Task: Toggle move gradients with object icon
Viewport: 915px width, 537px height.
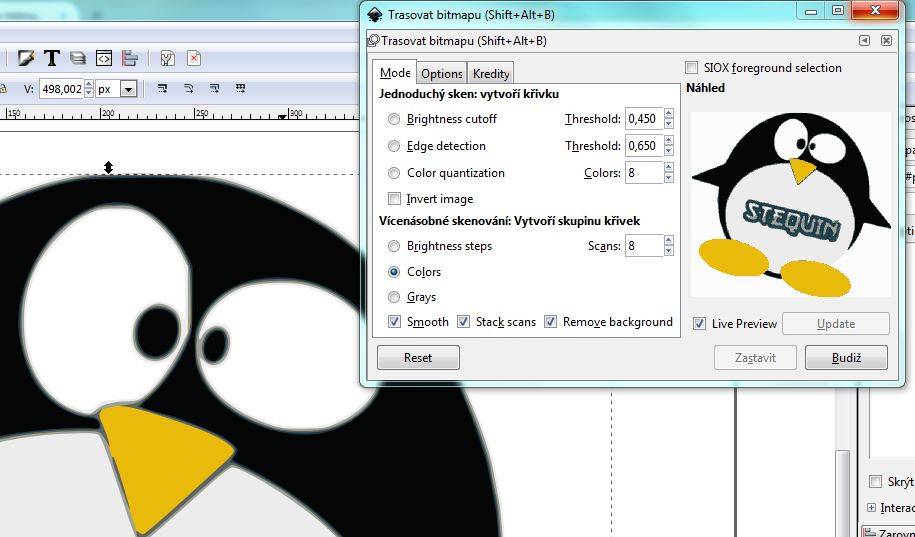Action: pyautogui.click(x=215, y=89)
